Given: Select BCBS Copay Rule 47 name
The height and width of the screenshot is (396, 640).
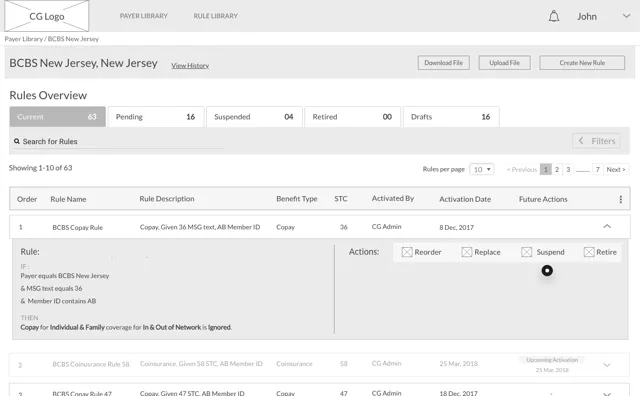Looking at the screenshot, I should click(x=82, y=394).
